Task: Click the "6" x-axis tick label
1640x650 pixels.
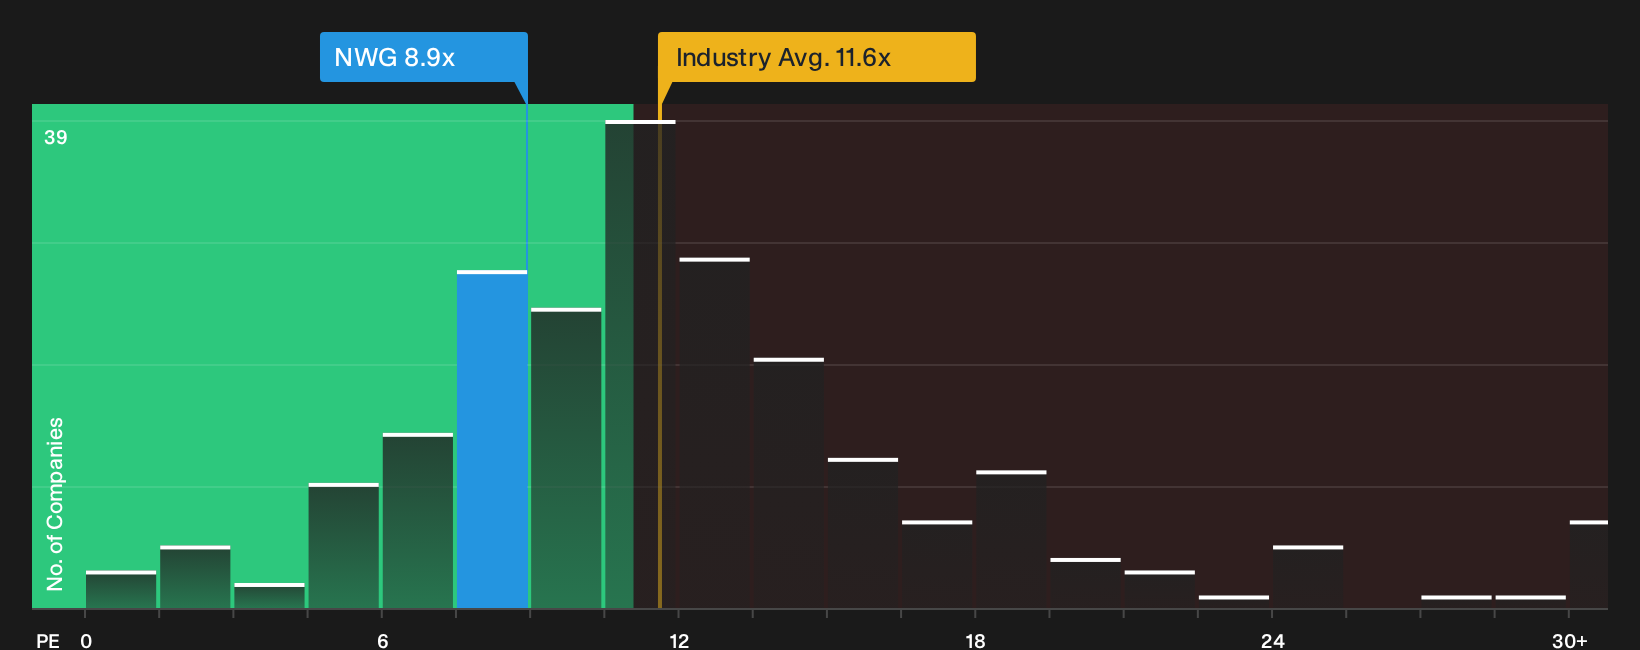Action: coord(383,641)
